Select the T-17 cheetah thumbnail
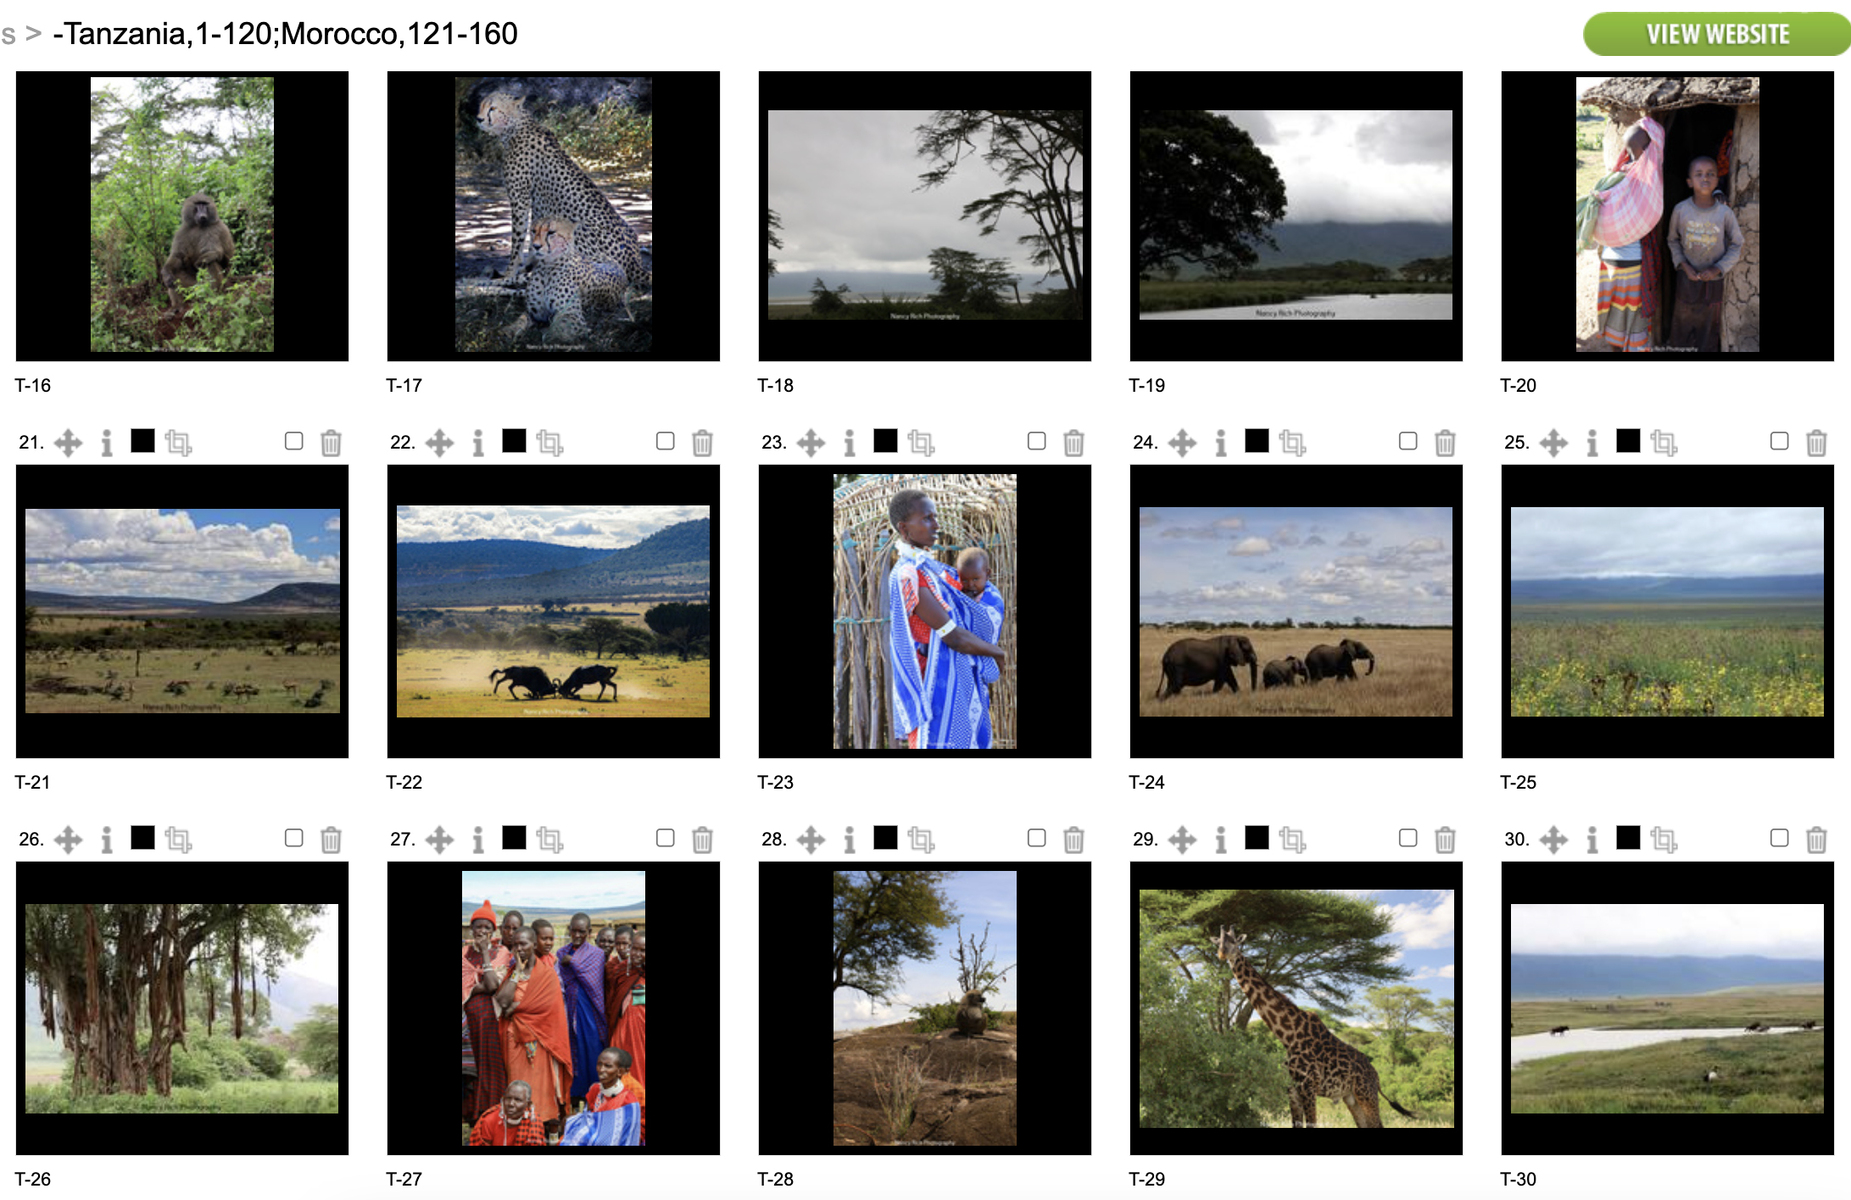This screenshot has height=1200, width=1851. 553,215
